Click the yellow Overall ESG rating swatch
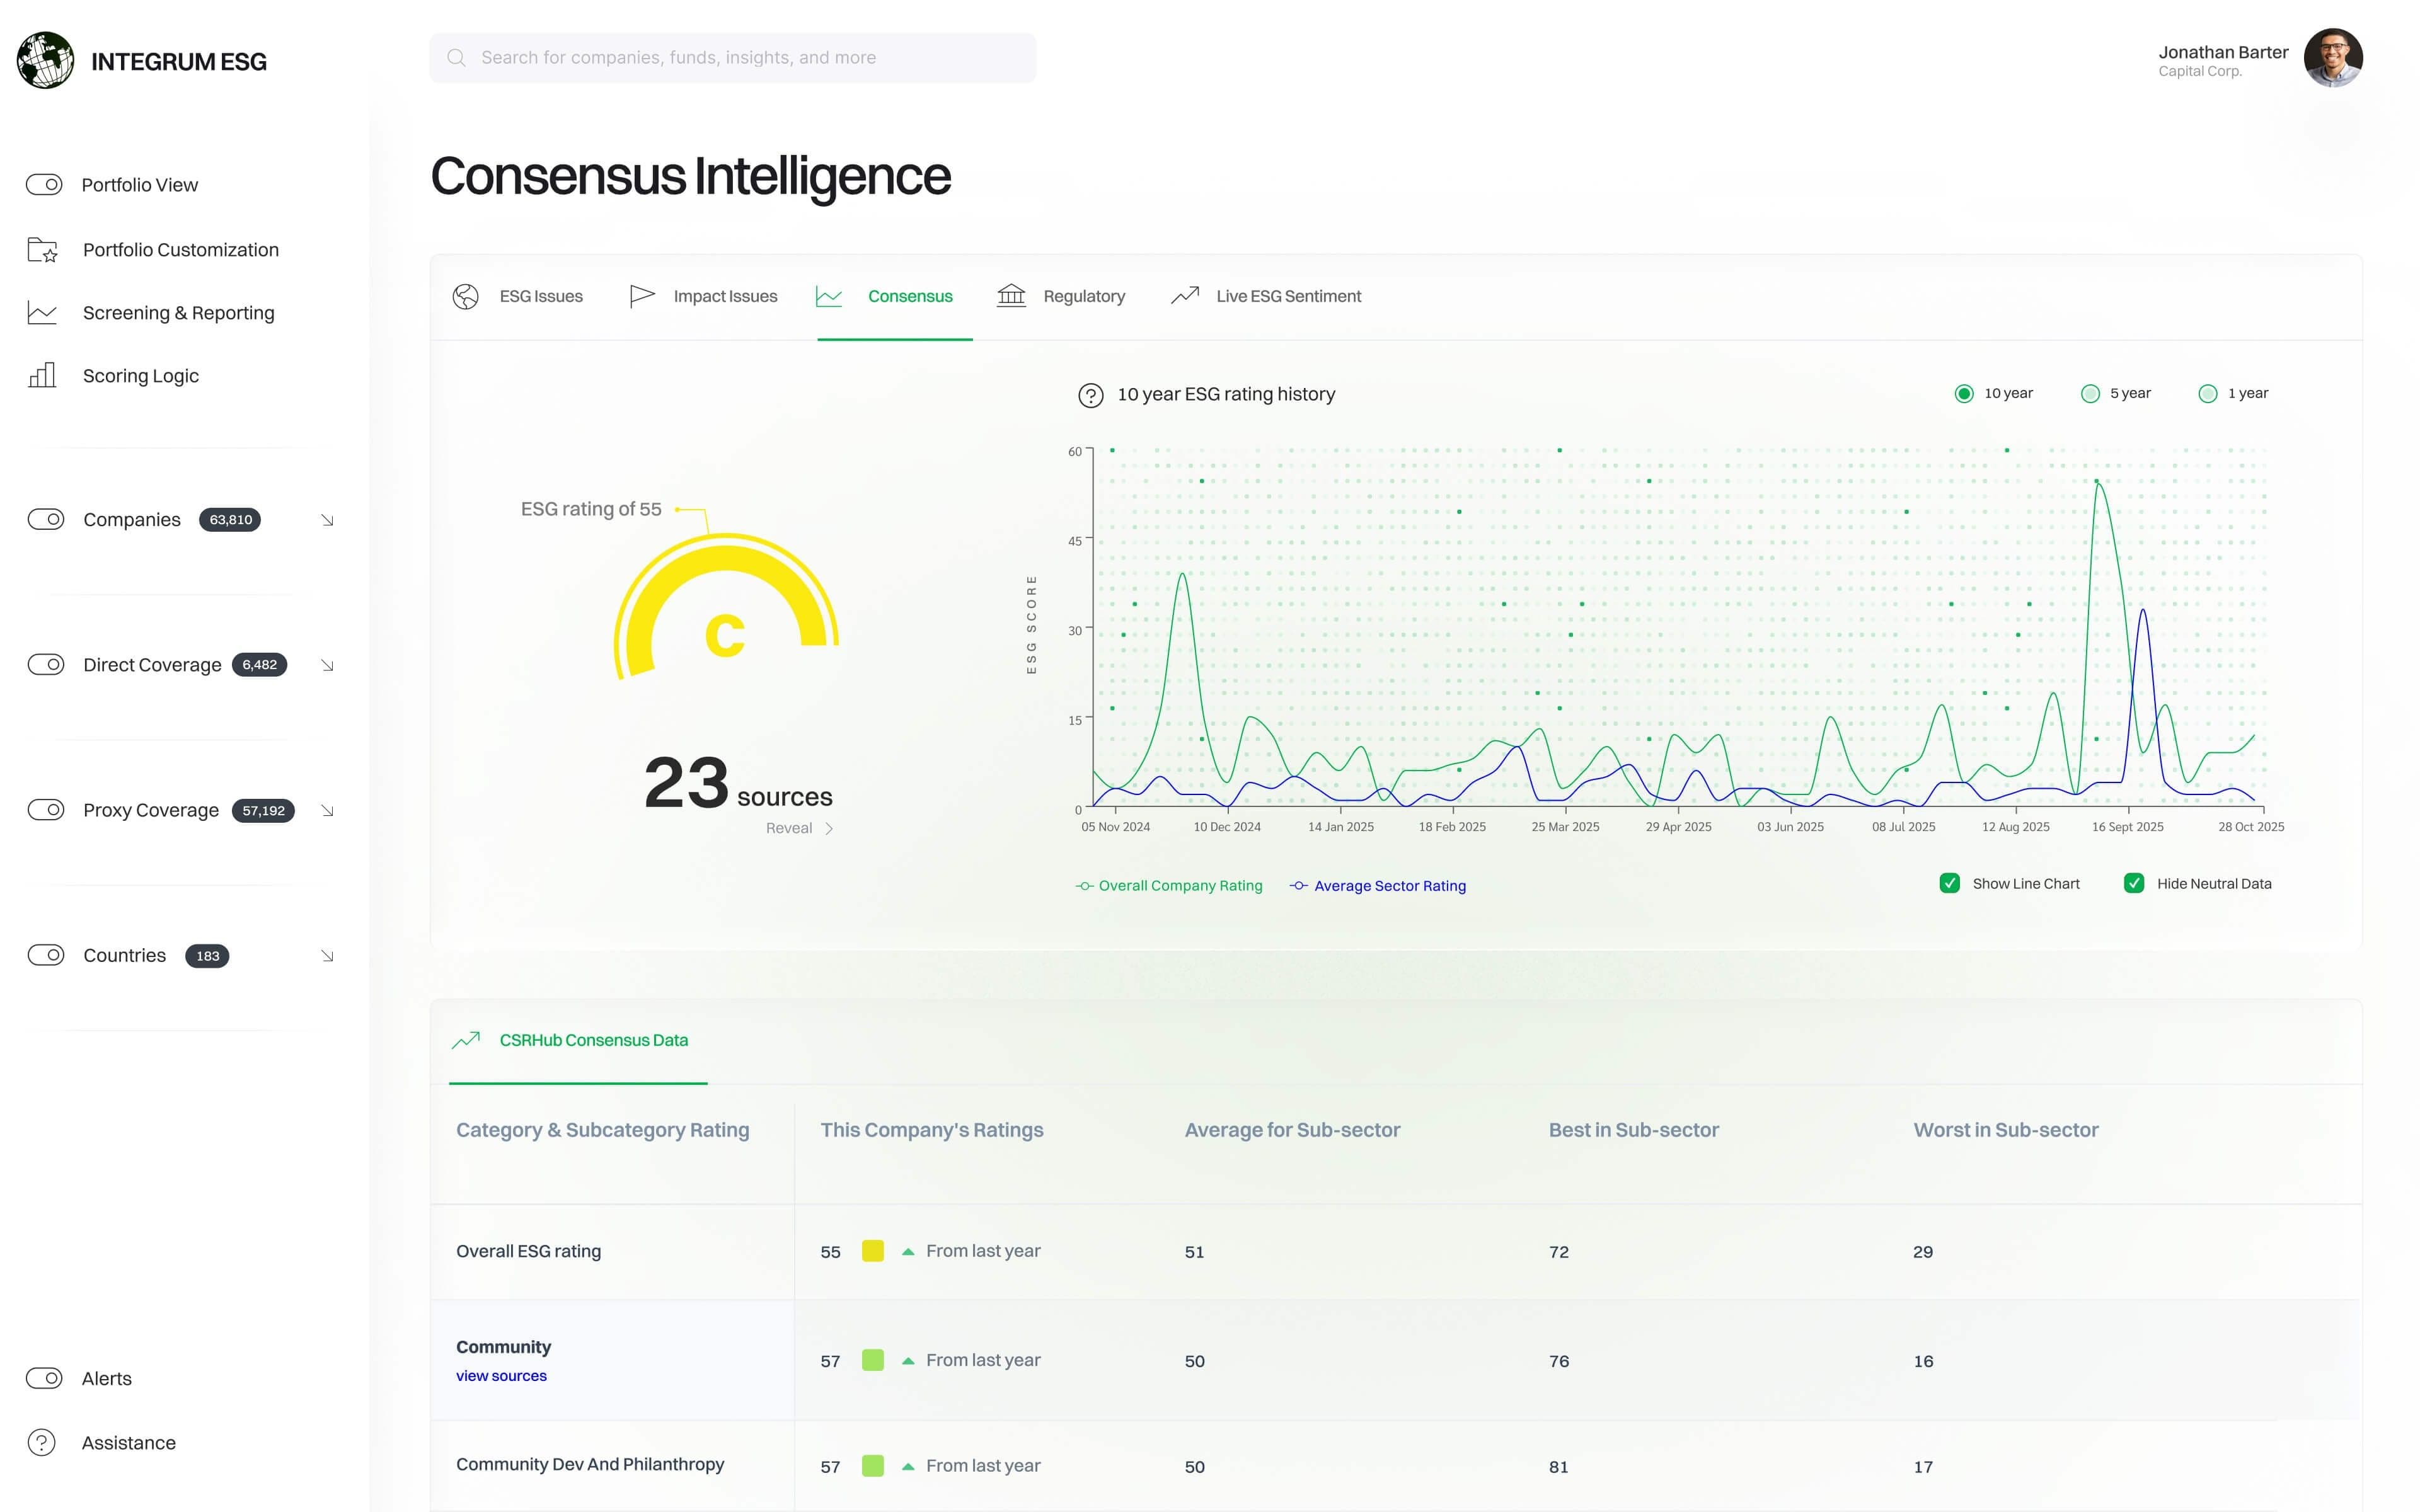 (x=872, y=1251)
